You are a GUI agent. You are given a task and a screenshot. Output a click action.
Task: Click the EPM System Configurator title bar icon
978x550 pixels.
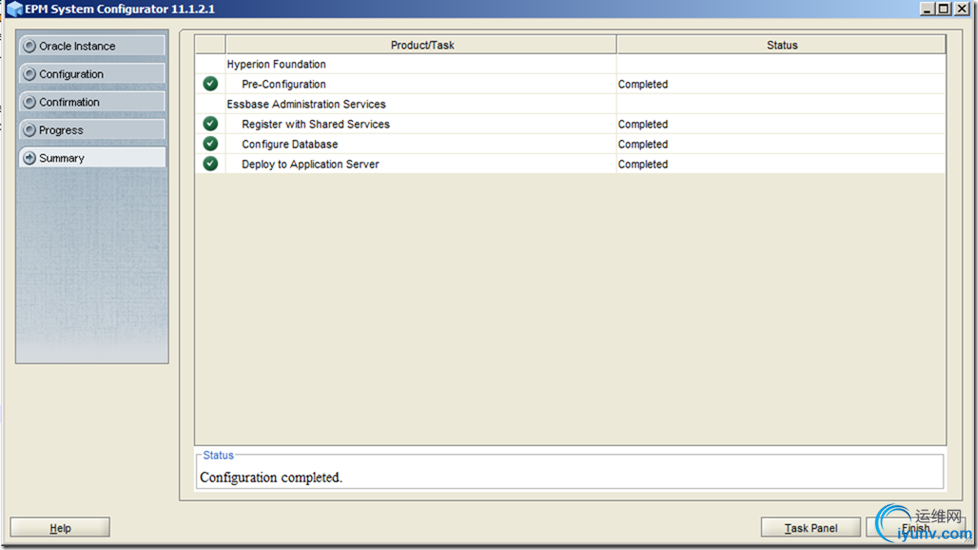click(x=14, y=9)
